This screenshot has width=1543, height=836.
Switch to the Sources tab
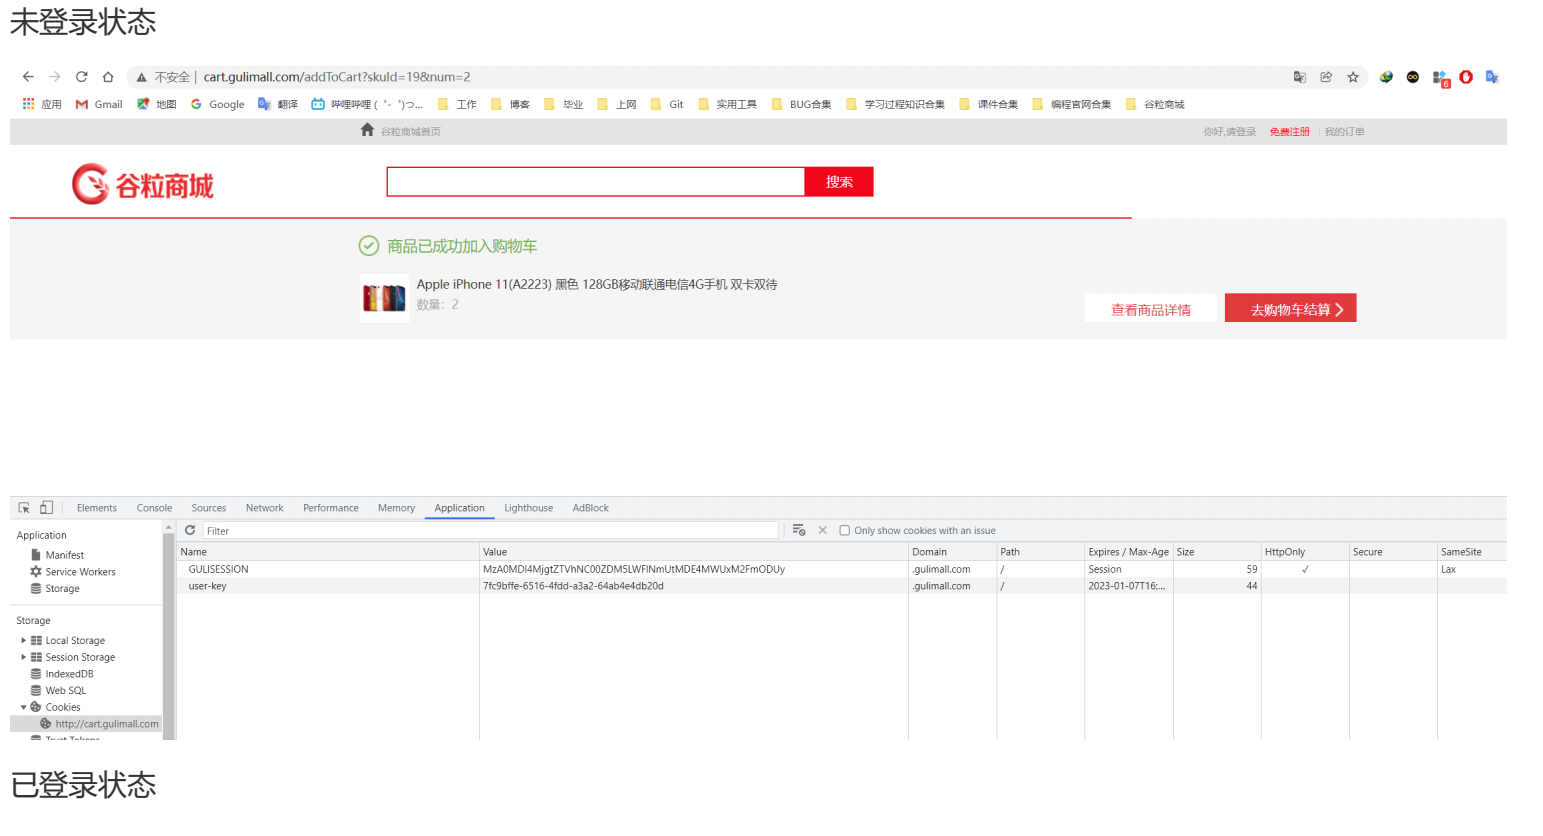click(x=209, y=508)
